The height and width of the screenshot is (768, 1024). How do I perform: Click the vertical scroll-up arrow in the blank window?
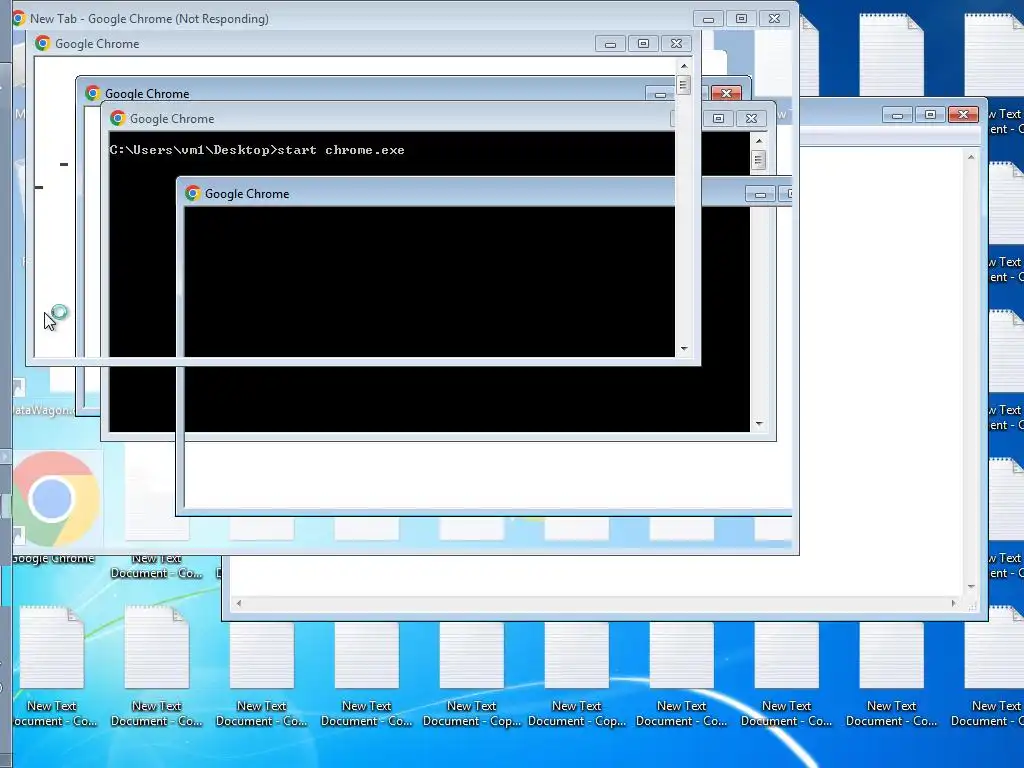pos(971,157)
